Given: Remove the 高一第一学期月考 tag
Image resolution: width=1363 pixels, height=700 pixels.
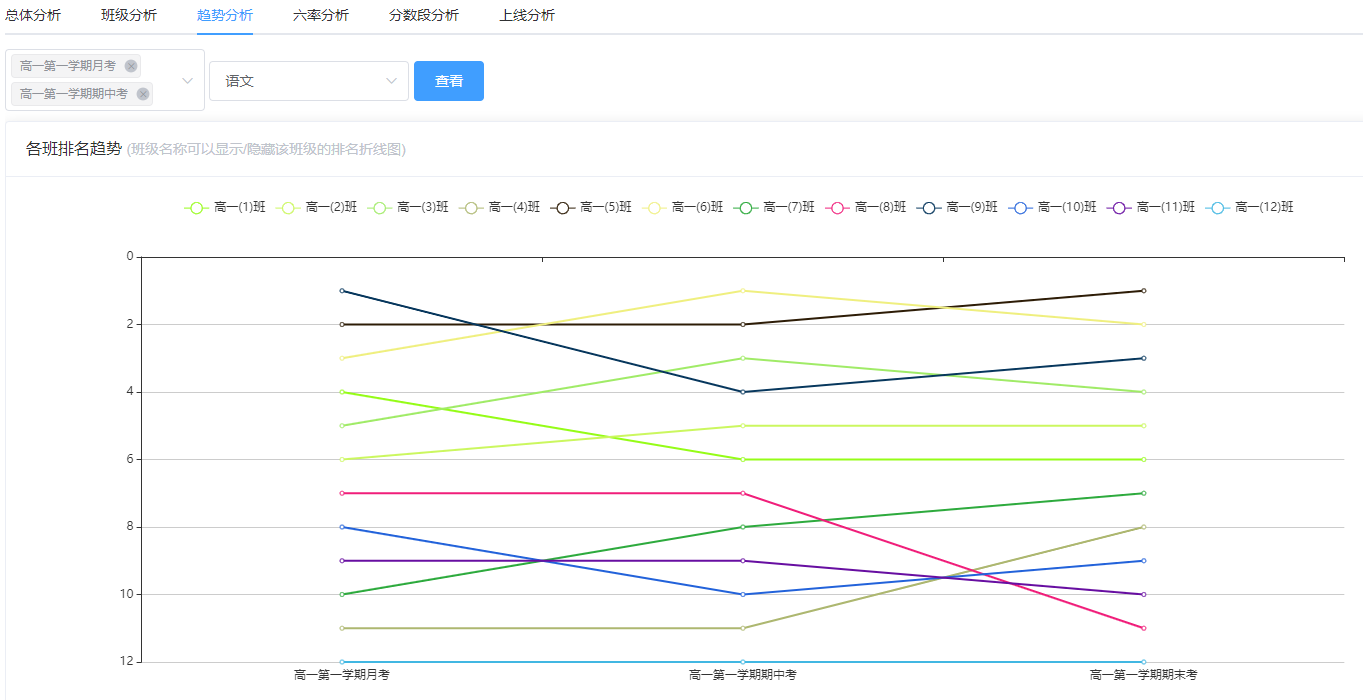Looking at the screenshot, I should tap(131, 66).
